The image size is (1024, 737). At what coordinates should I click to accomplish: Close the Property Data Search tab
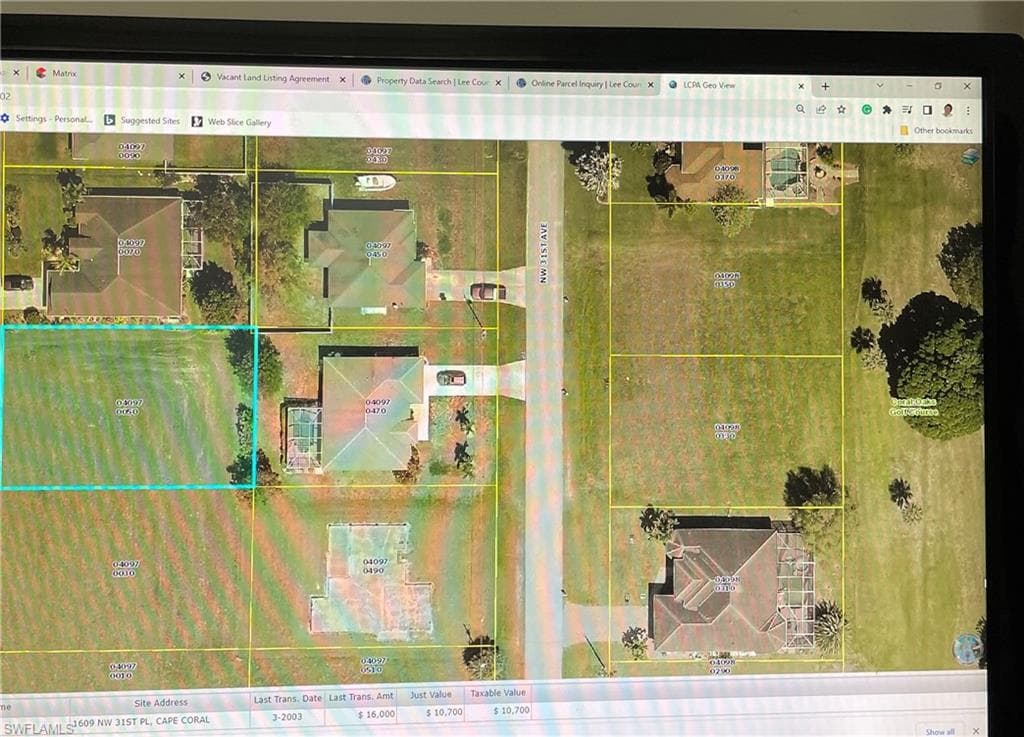pyautogui.click(x=498, y=83)
